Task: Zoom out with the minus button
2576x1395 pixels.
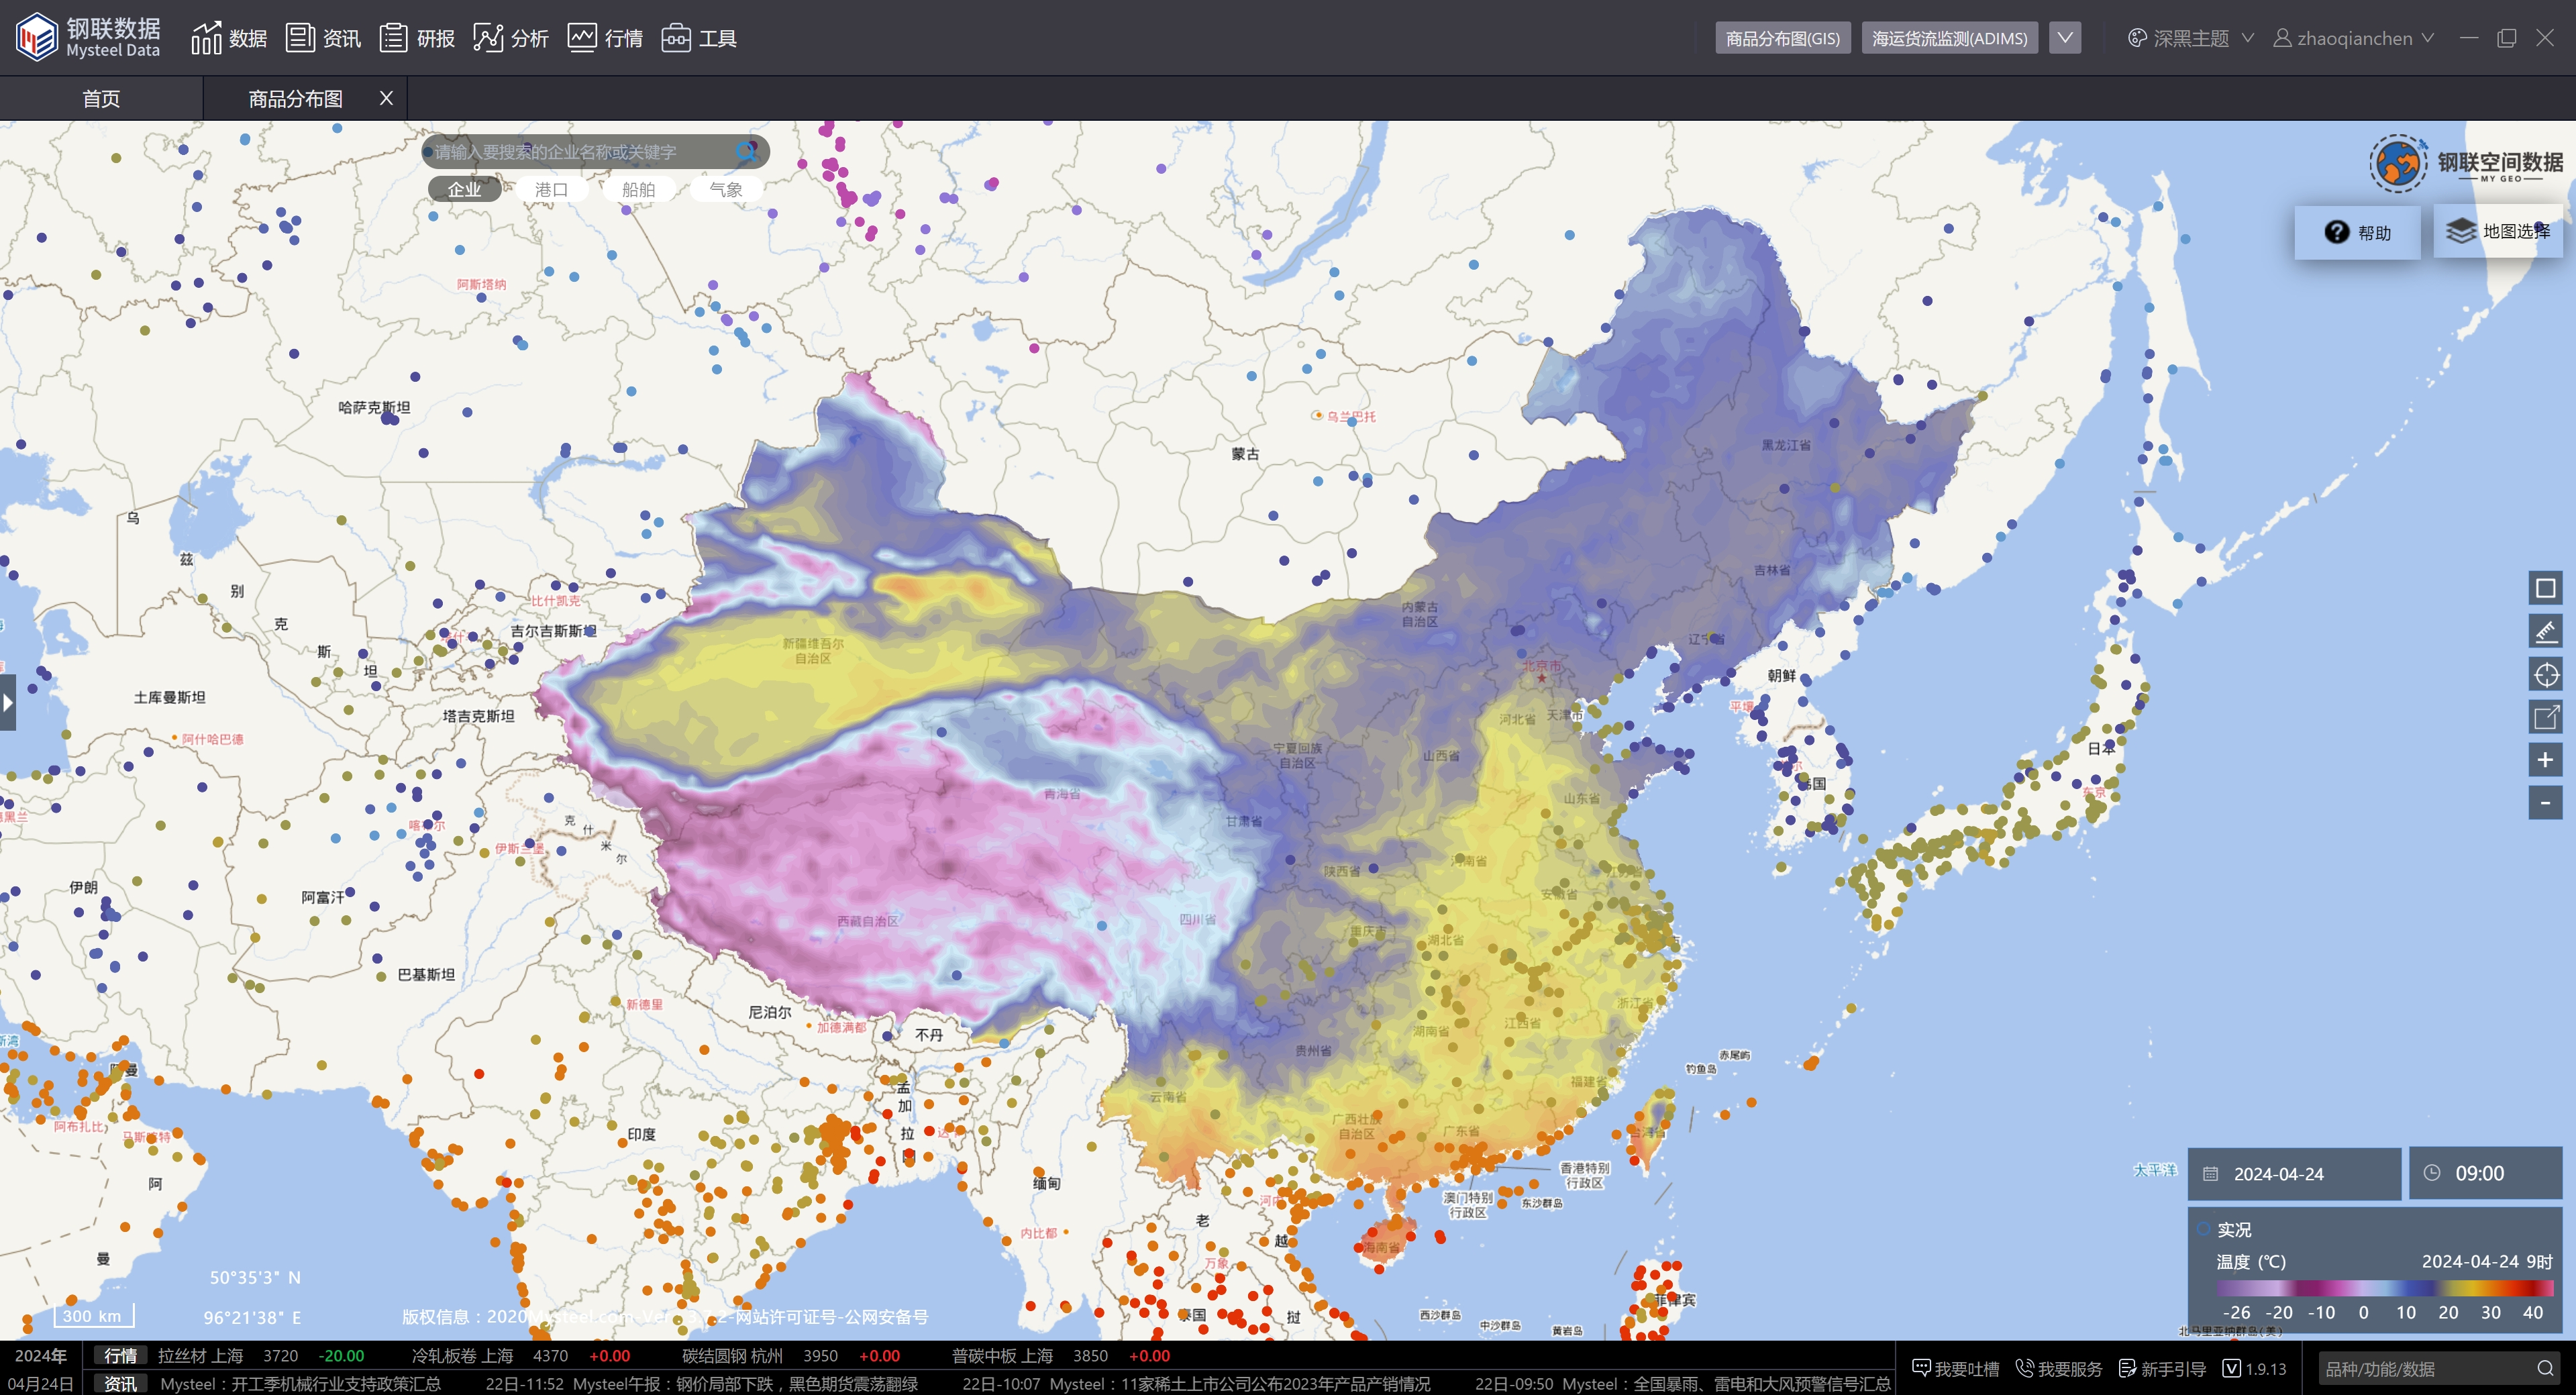Action: click(2545, 802)
